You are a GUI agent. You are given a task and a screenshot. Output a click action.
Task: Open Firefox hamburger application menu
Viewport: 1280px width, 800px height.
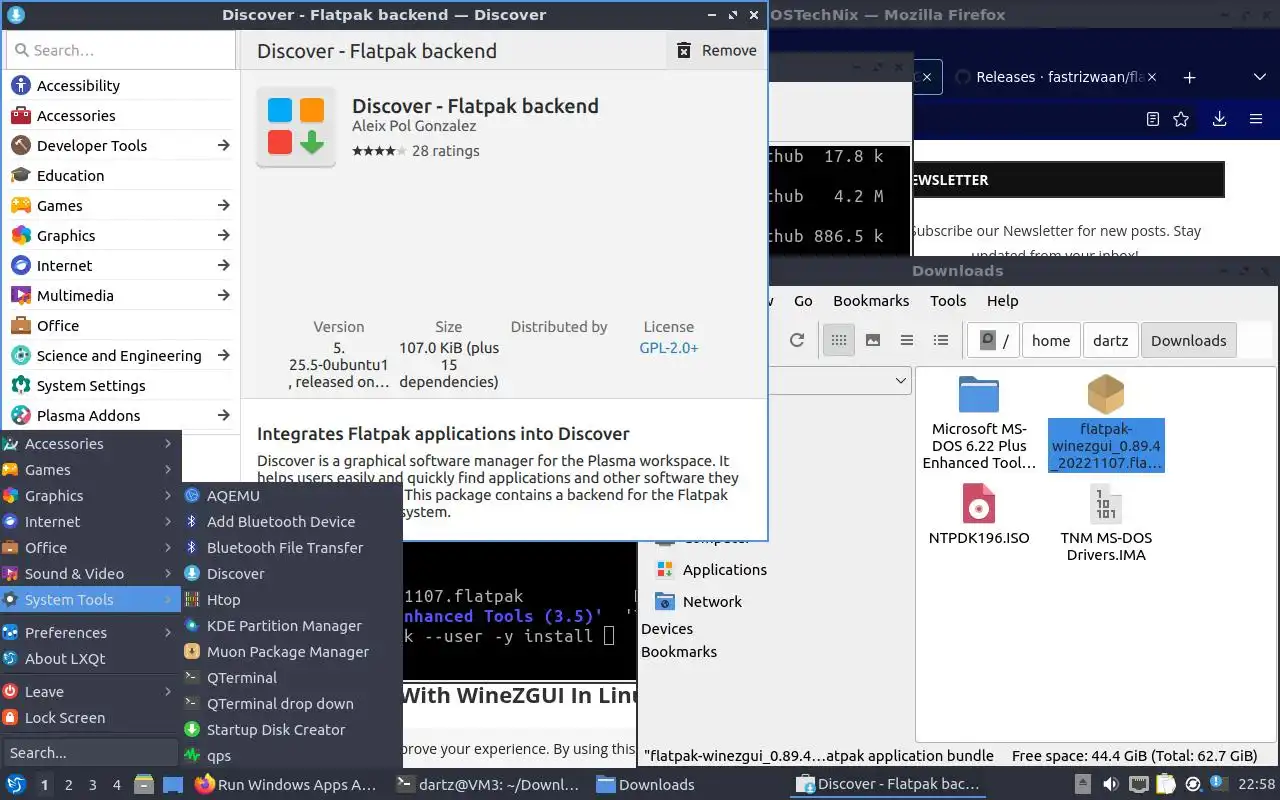[x=1256, y=119]
